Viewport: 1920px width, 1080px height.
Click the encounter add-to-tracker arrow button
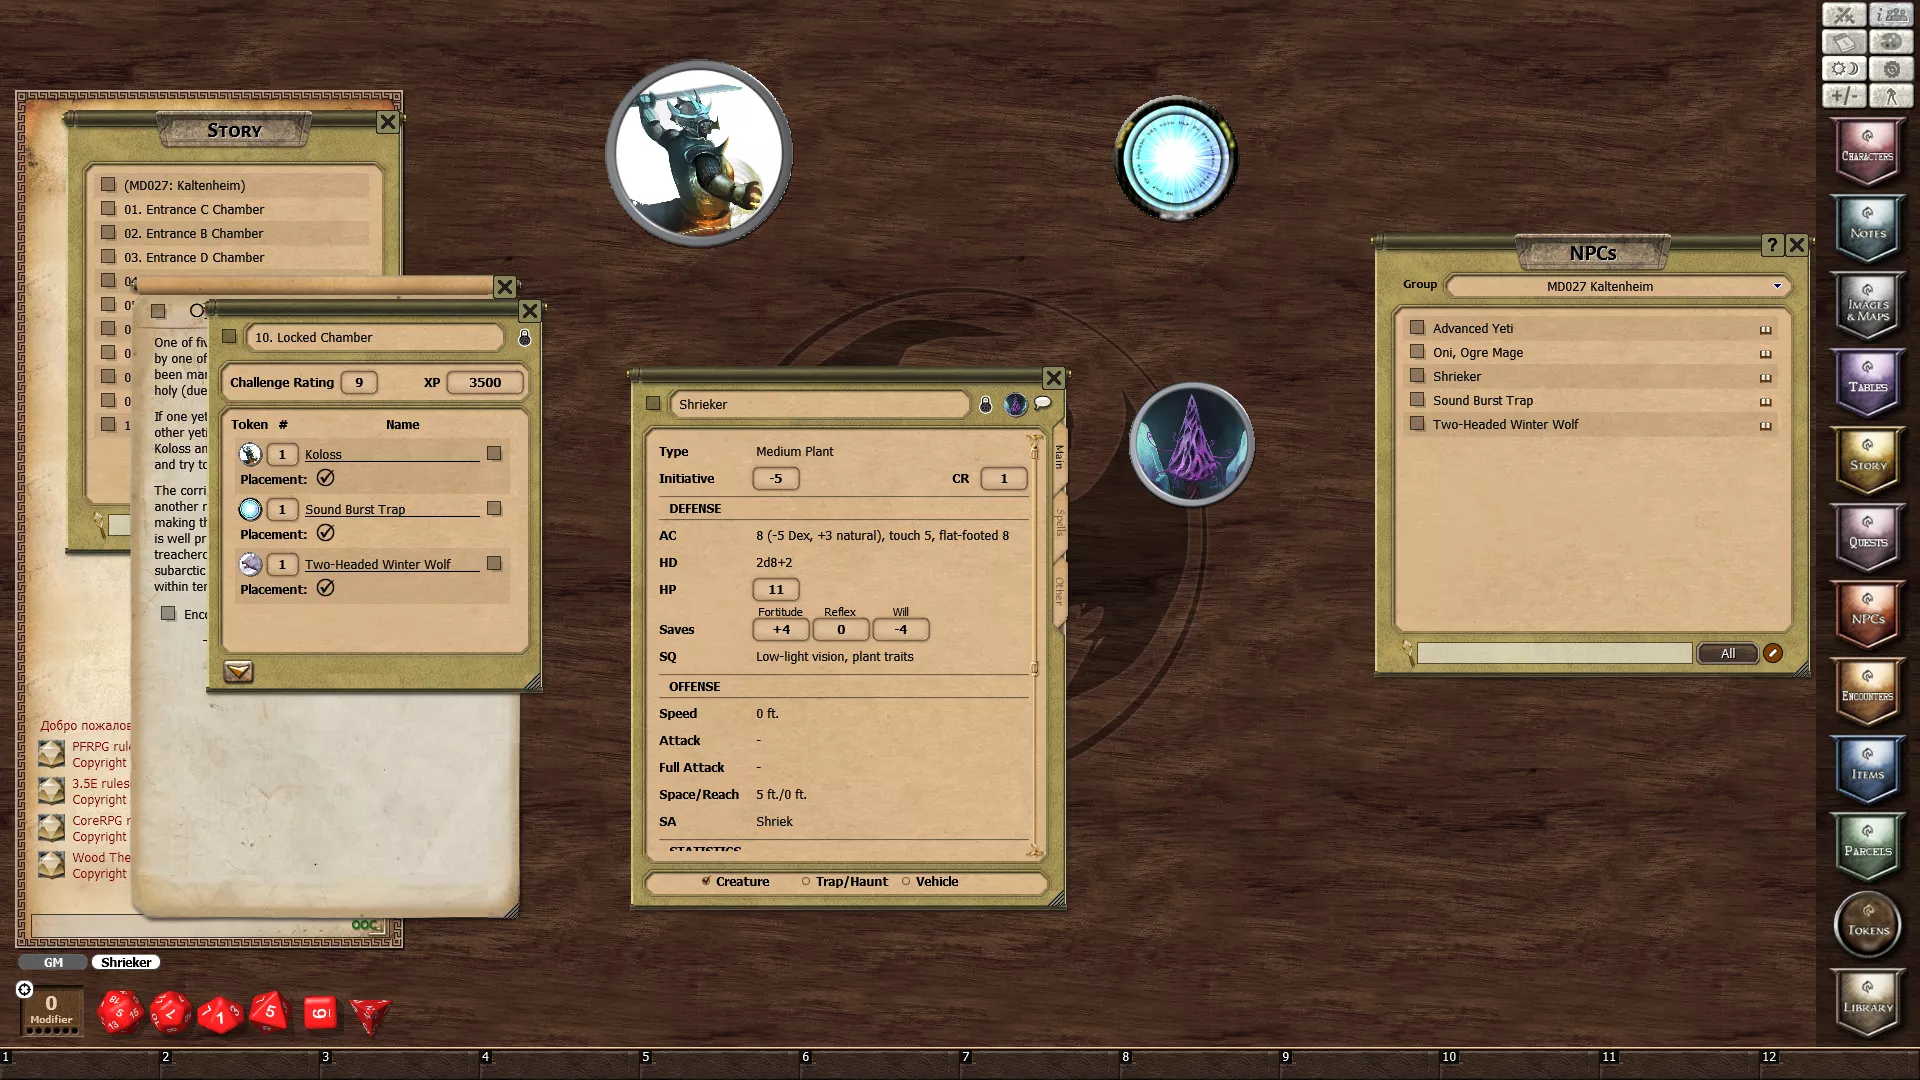pyautogui.click(x=238, y=671)
